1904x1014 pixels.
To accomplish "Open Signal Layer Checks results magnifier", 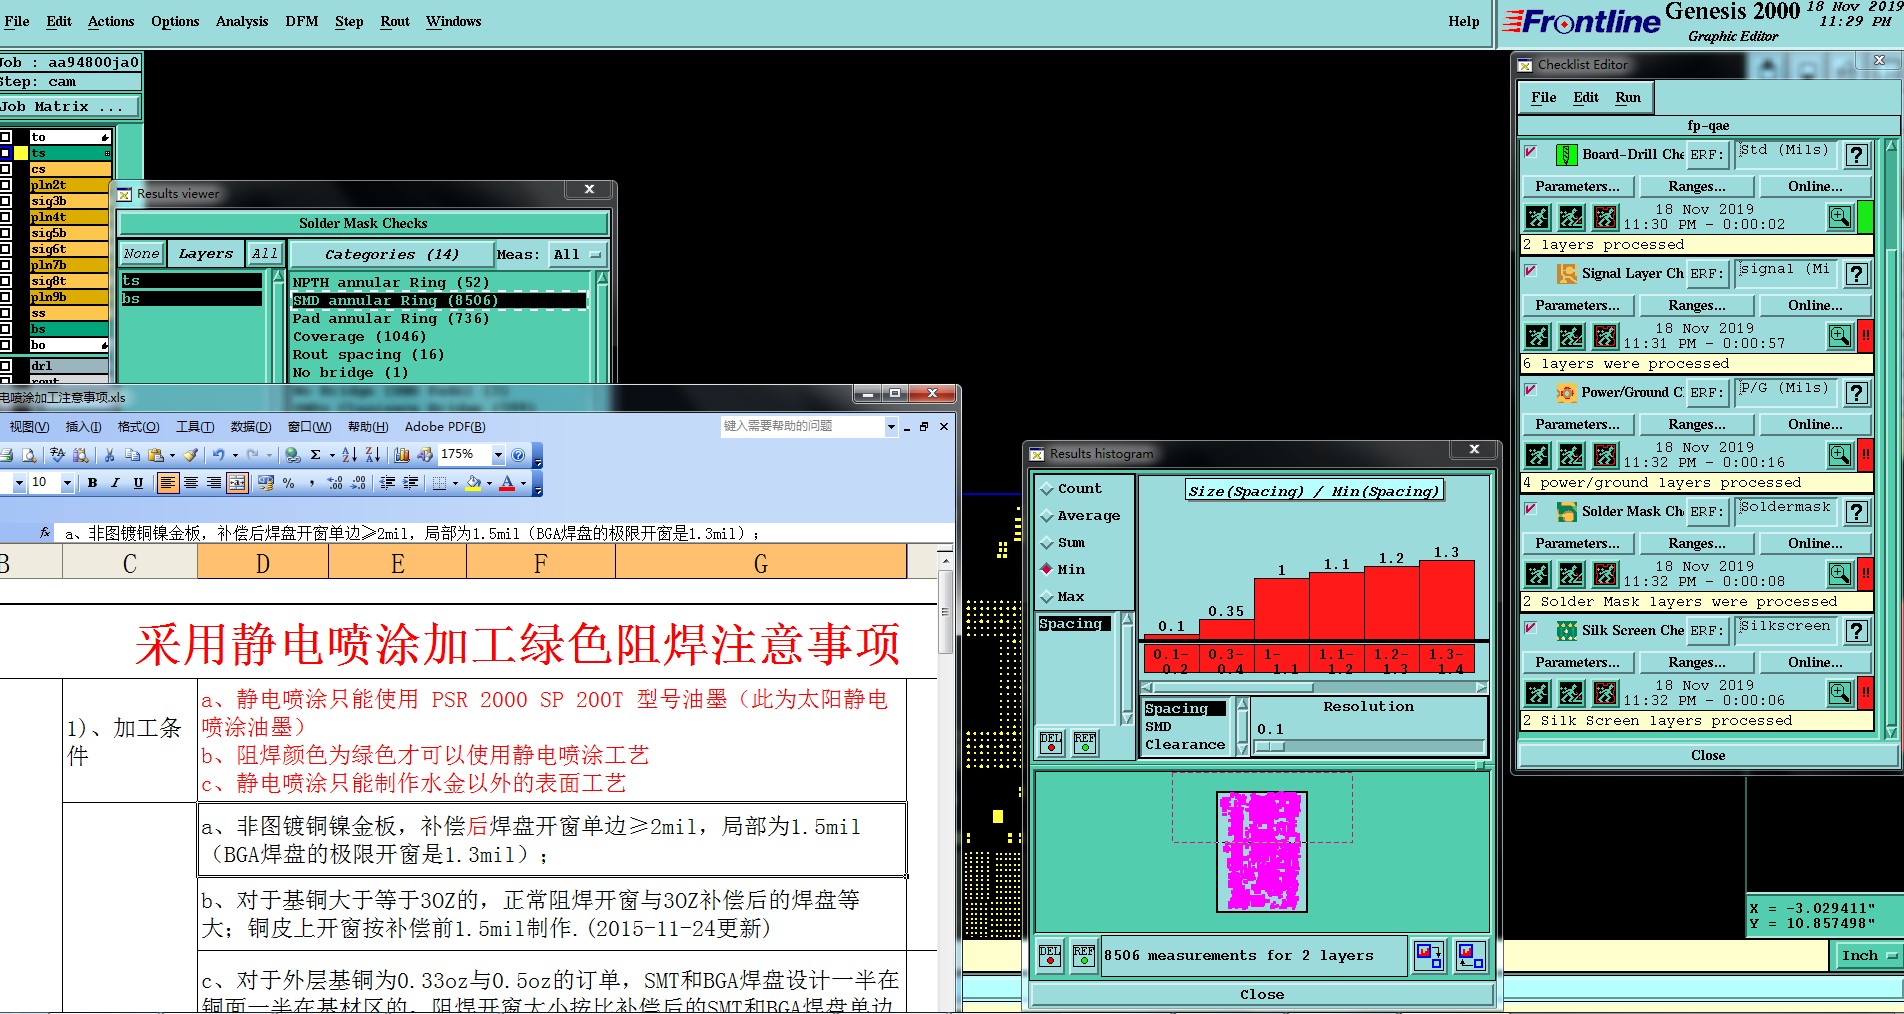I will click(1839, 336).
